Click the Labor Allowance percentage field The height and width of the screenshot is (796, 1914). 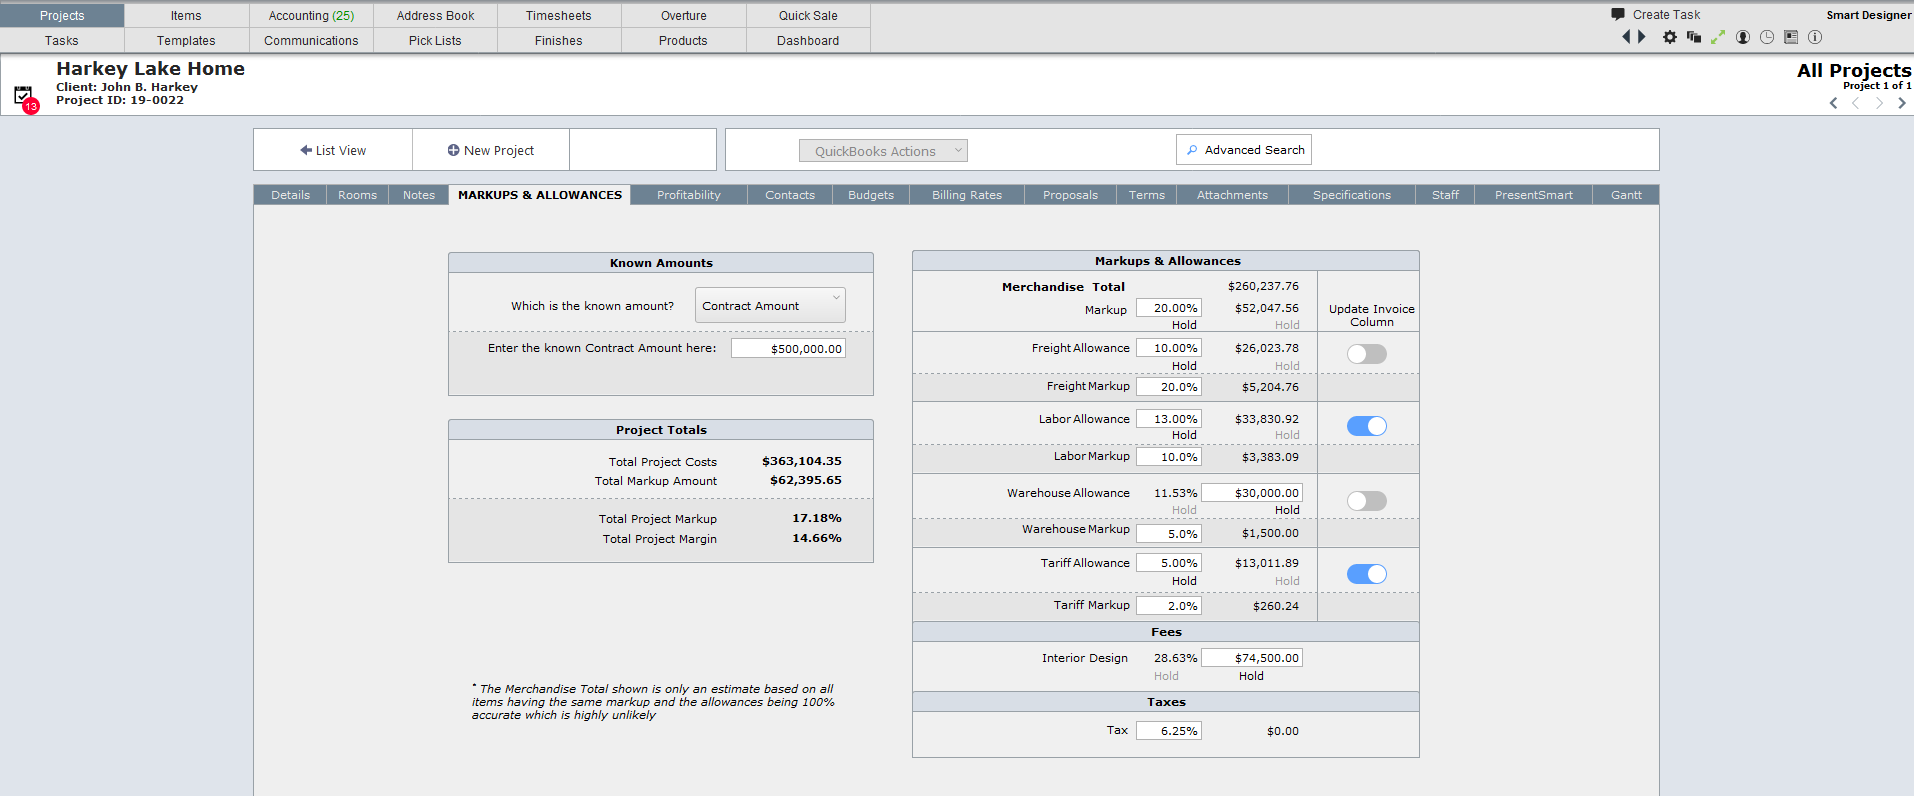pos(1168,419)
